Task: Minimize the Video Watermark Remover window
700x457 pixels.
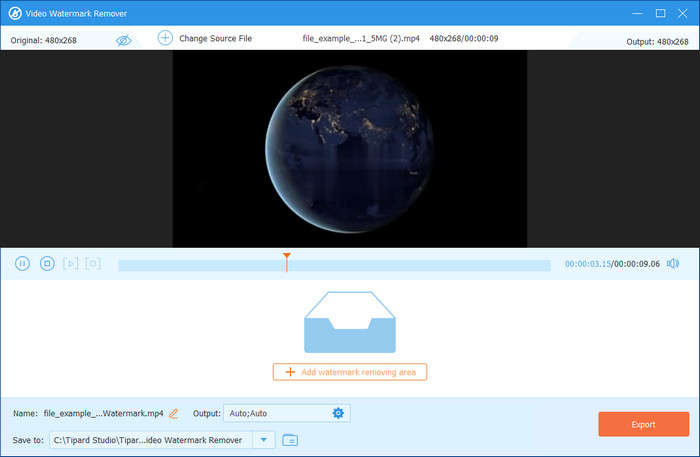Action: [638, 13]
